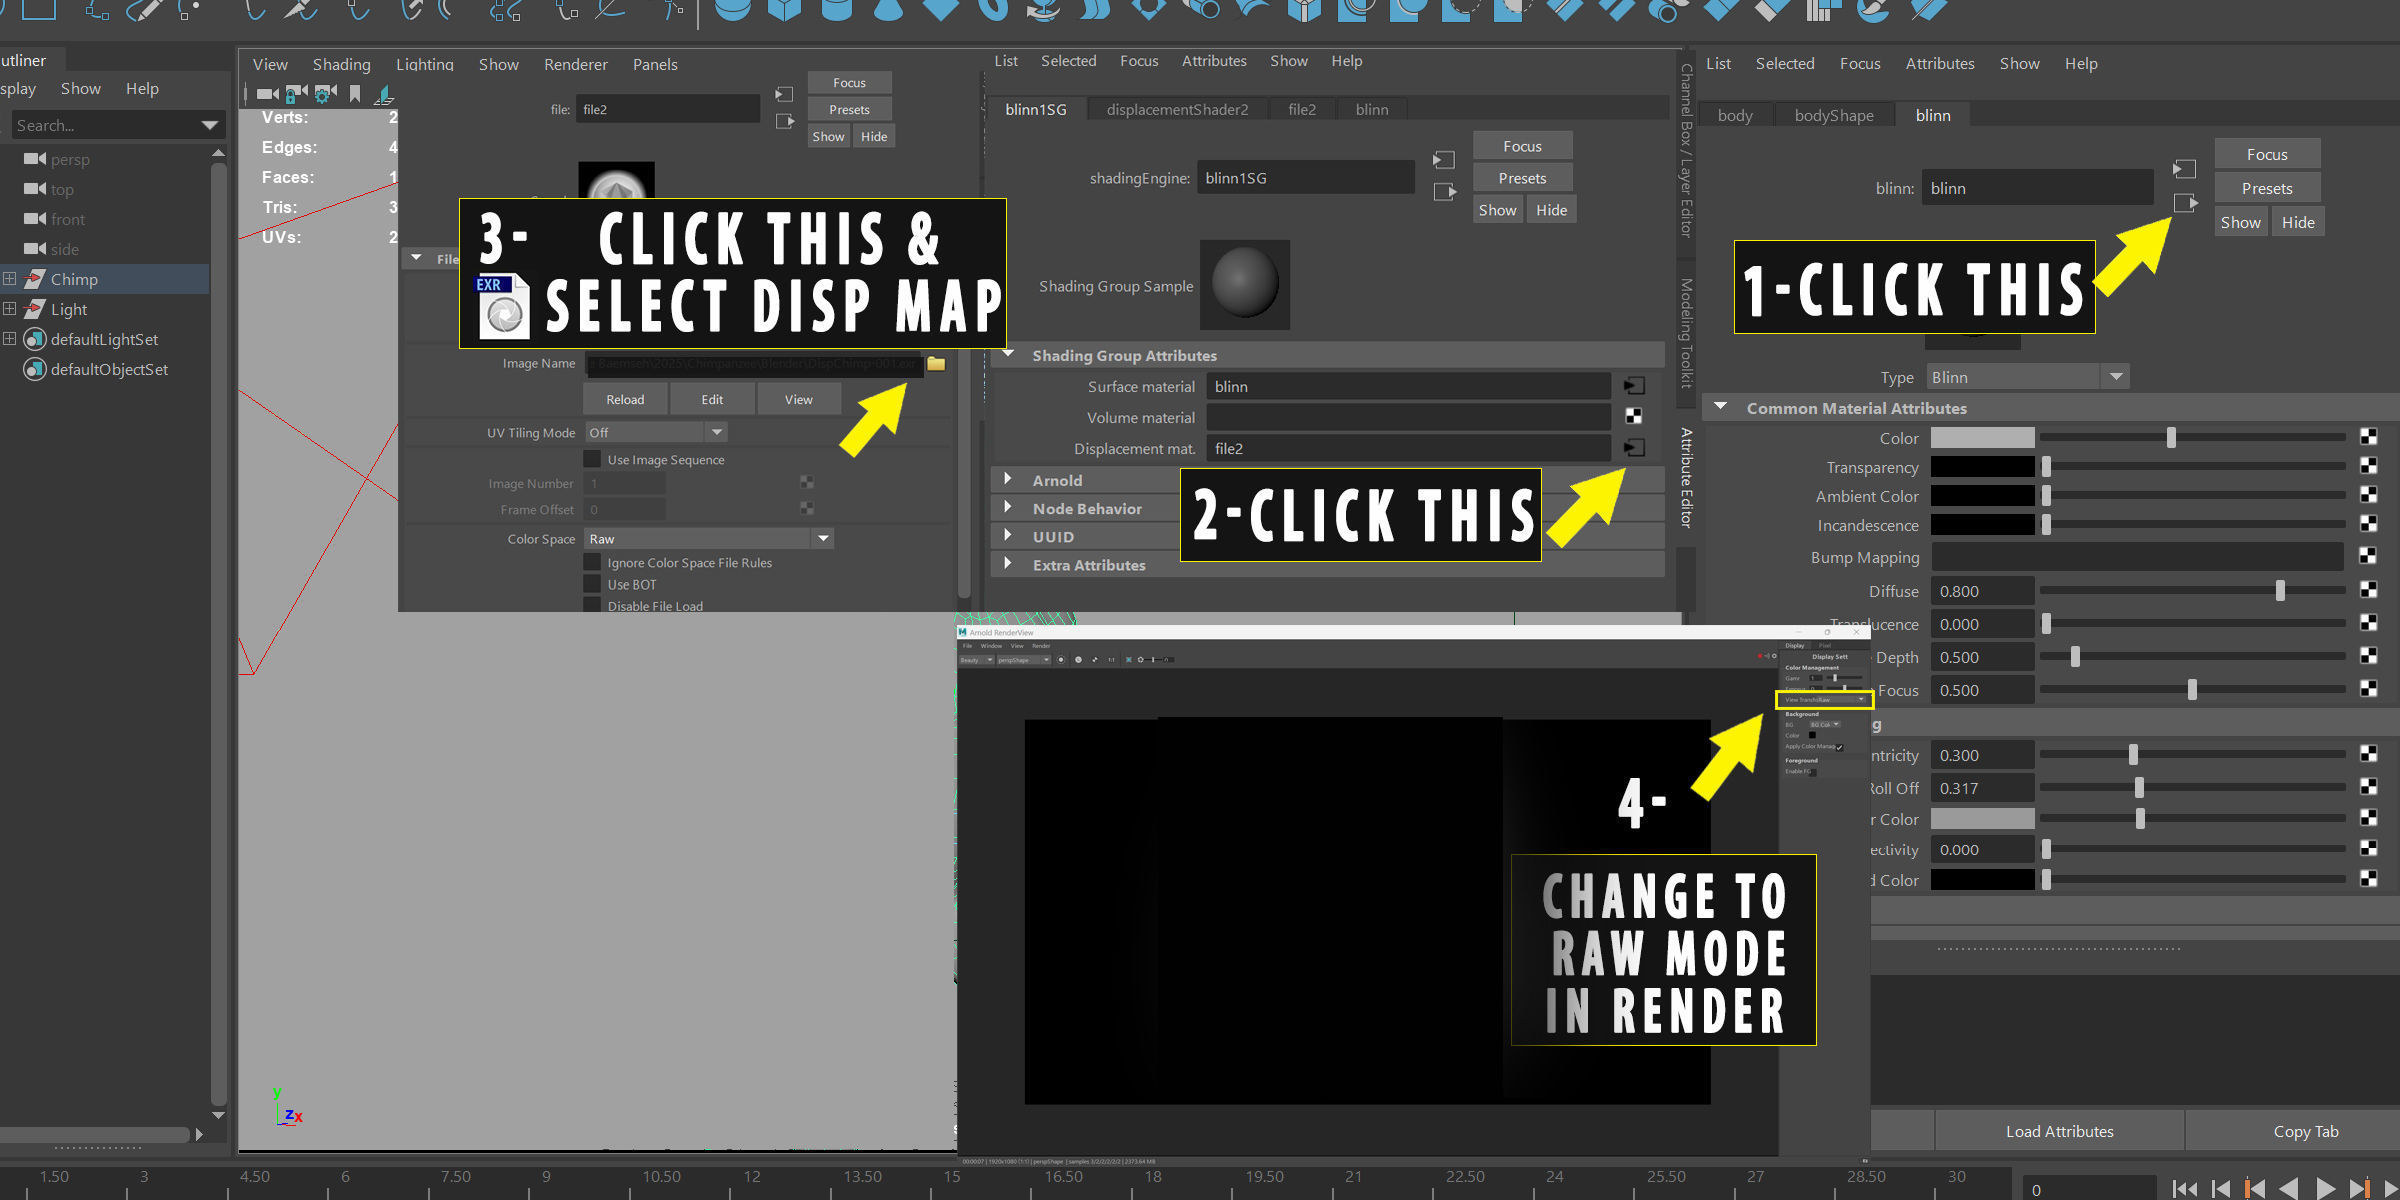Click the output connection icon beside blinn name field

point(2185,203)
